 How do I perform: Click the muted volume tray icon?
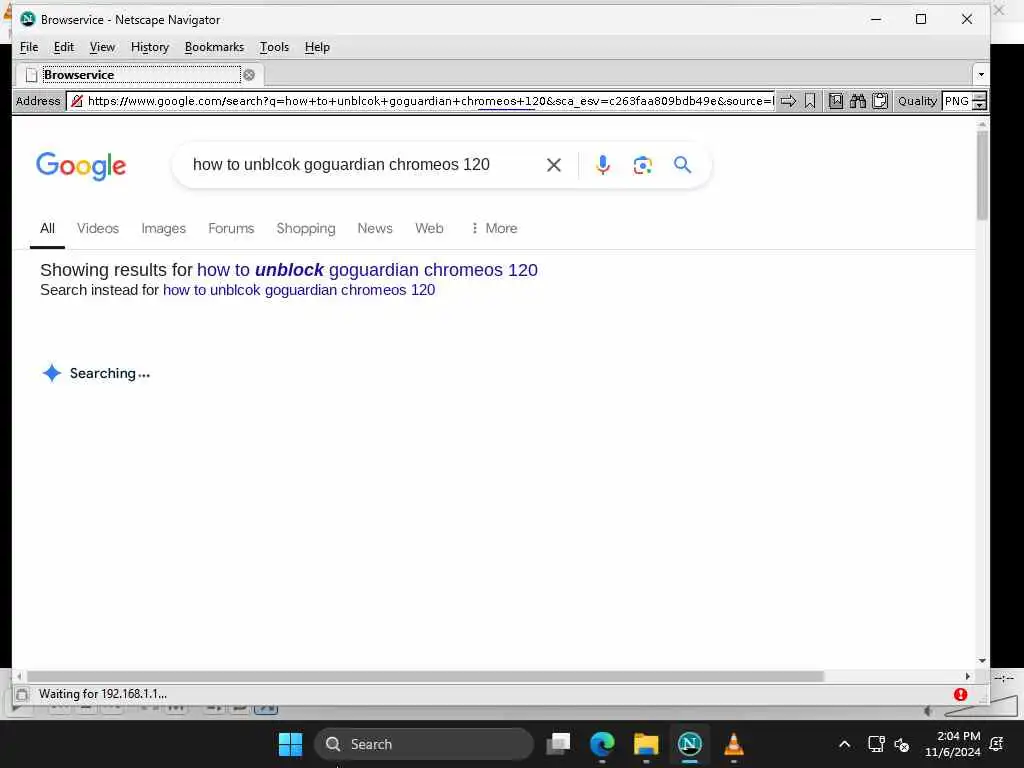pyautogui.click(x=902, y=744)
